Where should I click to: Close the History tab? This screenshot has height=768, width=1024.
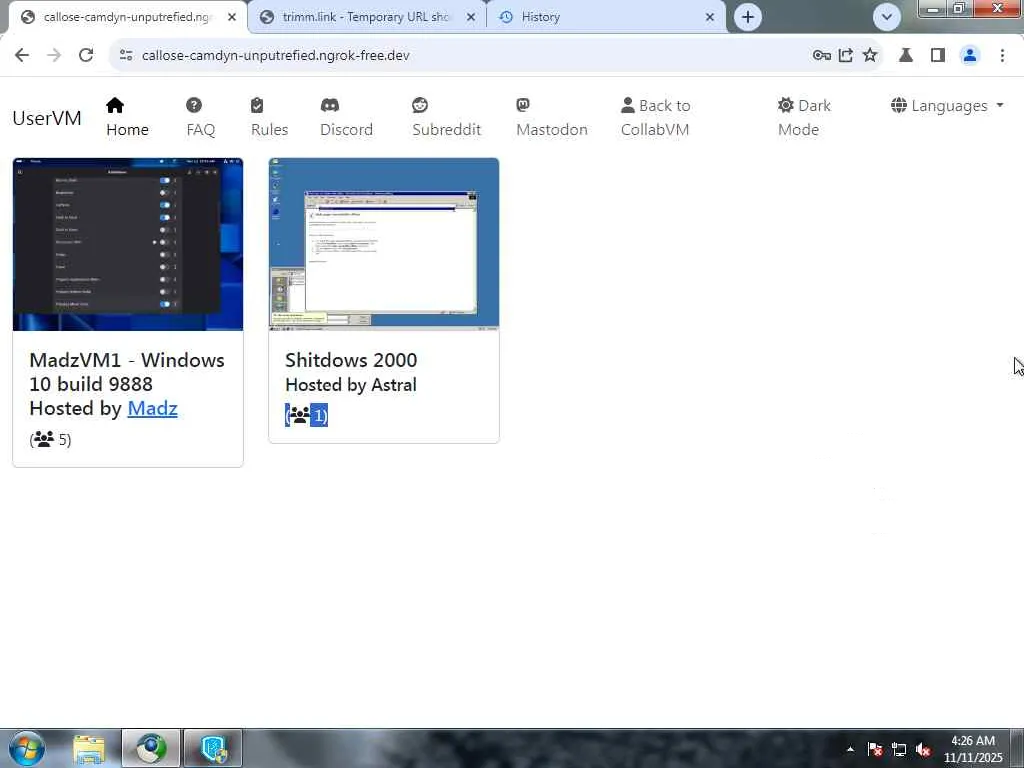point(710,18)
